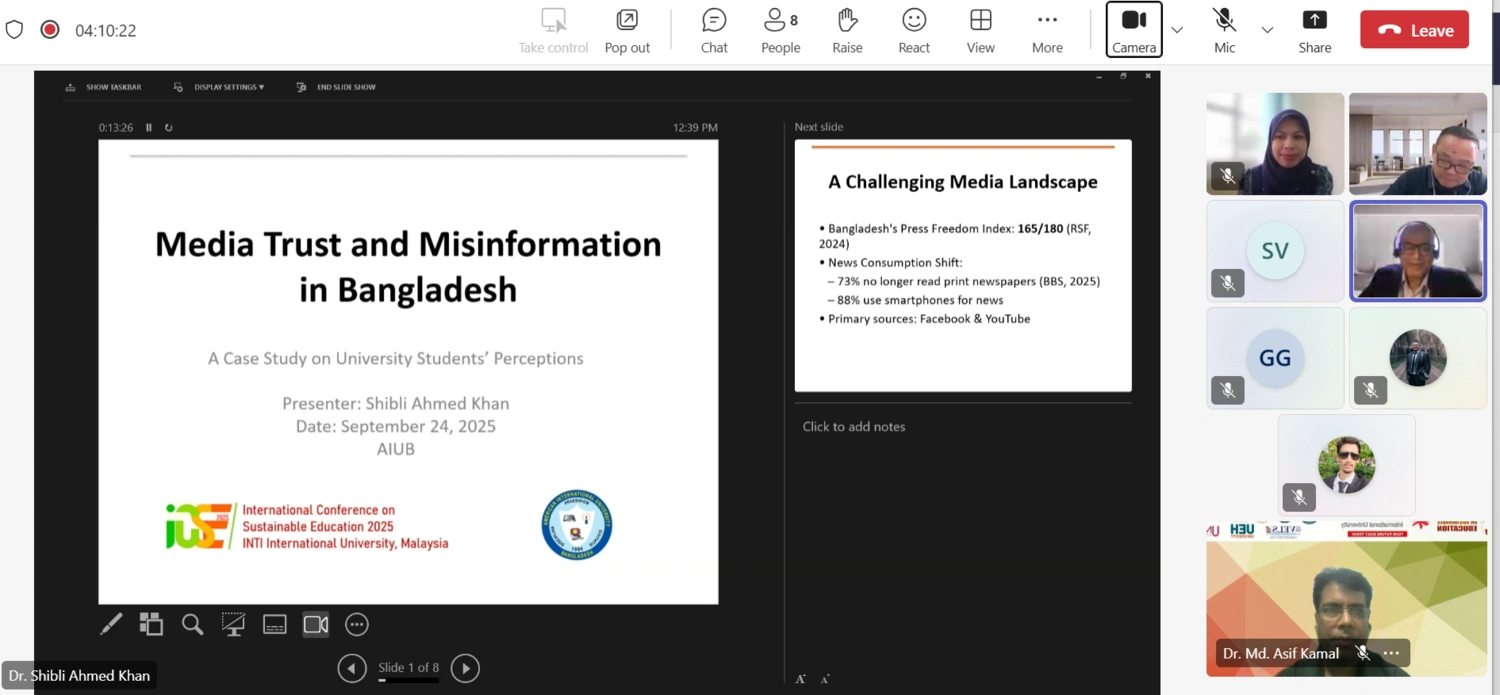
Task: Click the next slide arrow button
Action: click(465, 668)
